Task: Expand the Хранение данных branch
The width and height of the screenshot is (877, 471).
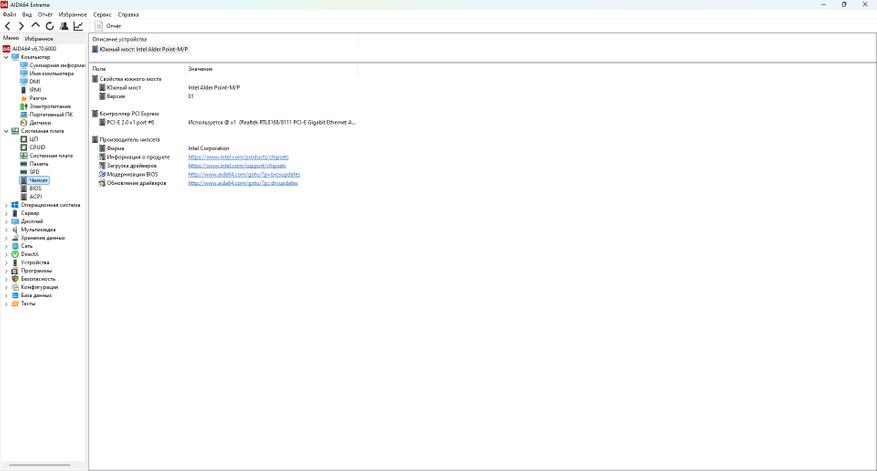Action: tap(6, 238)
